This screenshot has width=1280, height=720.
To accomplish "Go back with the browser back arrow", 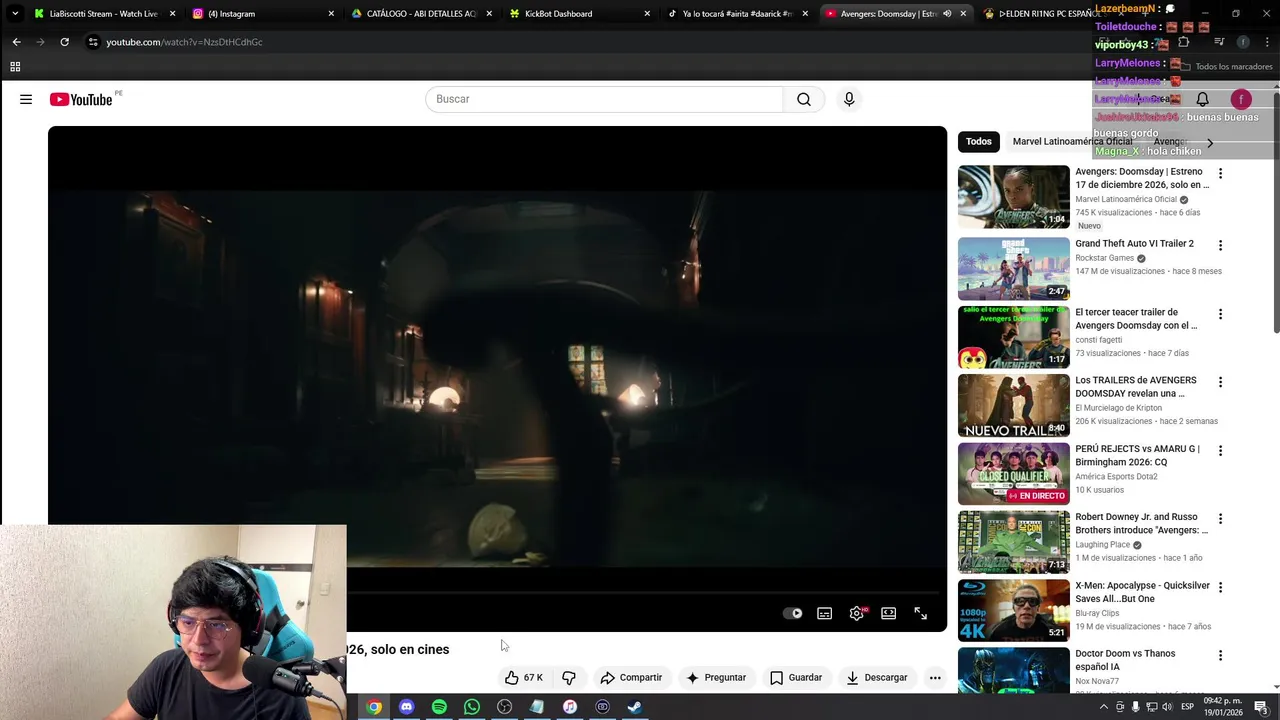I will pos(16,42).
